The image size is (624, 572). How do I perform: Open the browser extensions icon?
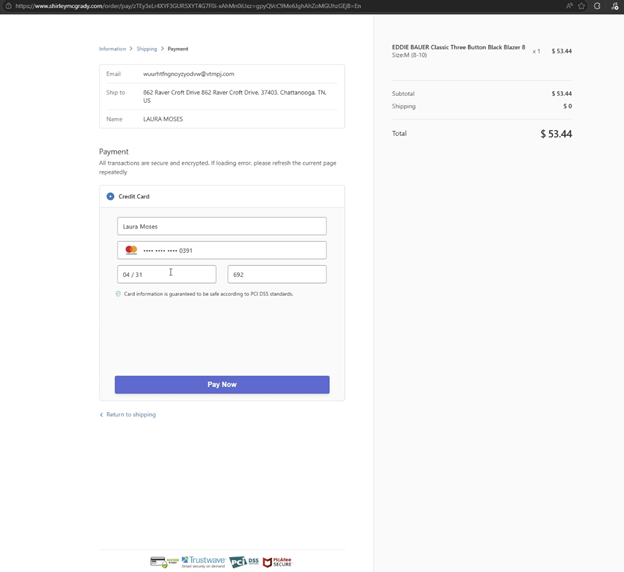tap(597, 6)
